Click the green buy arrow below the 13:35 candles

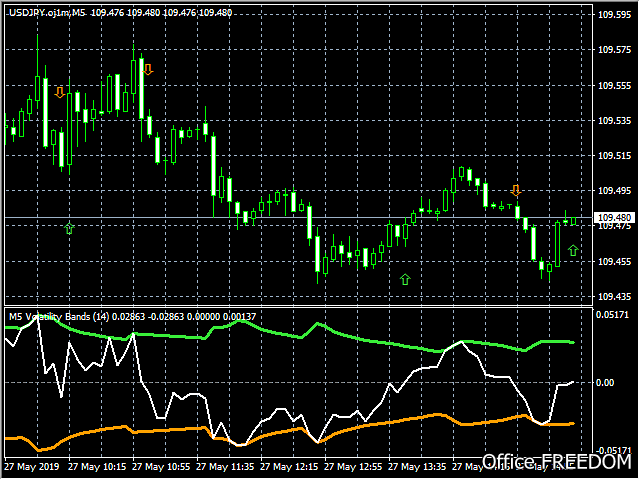[405, 279]
